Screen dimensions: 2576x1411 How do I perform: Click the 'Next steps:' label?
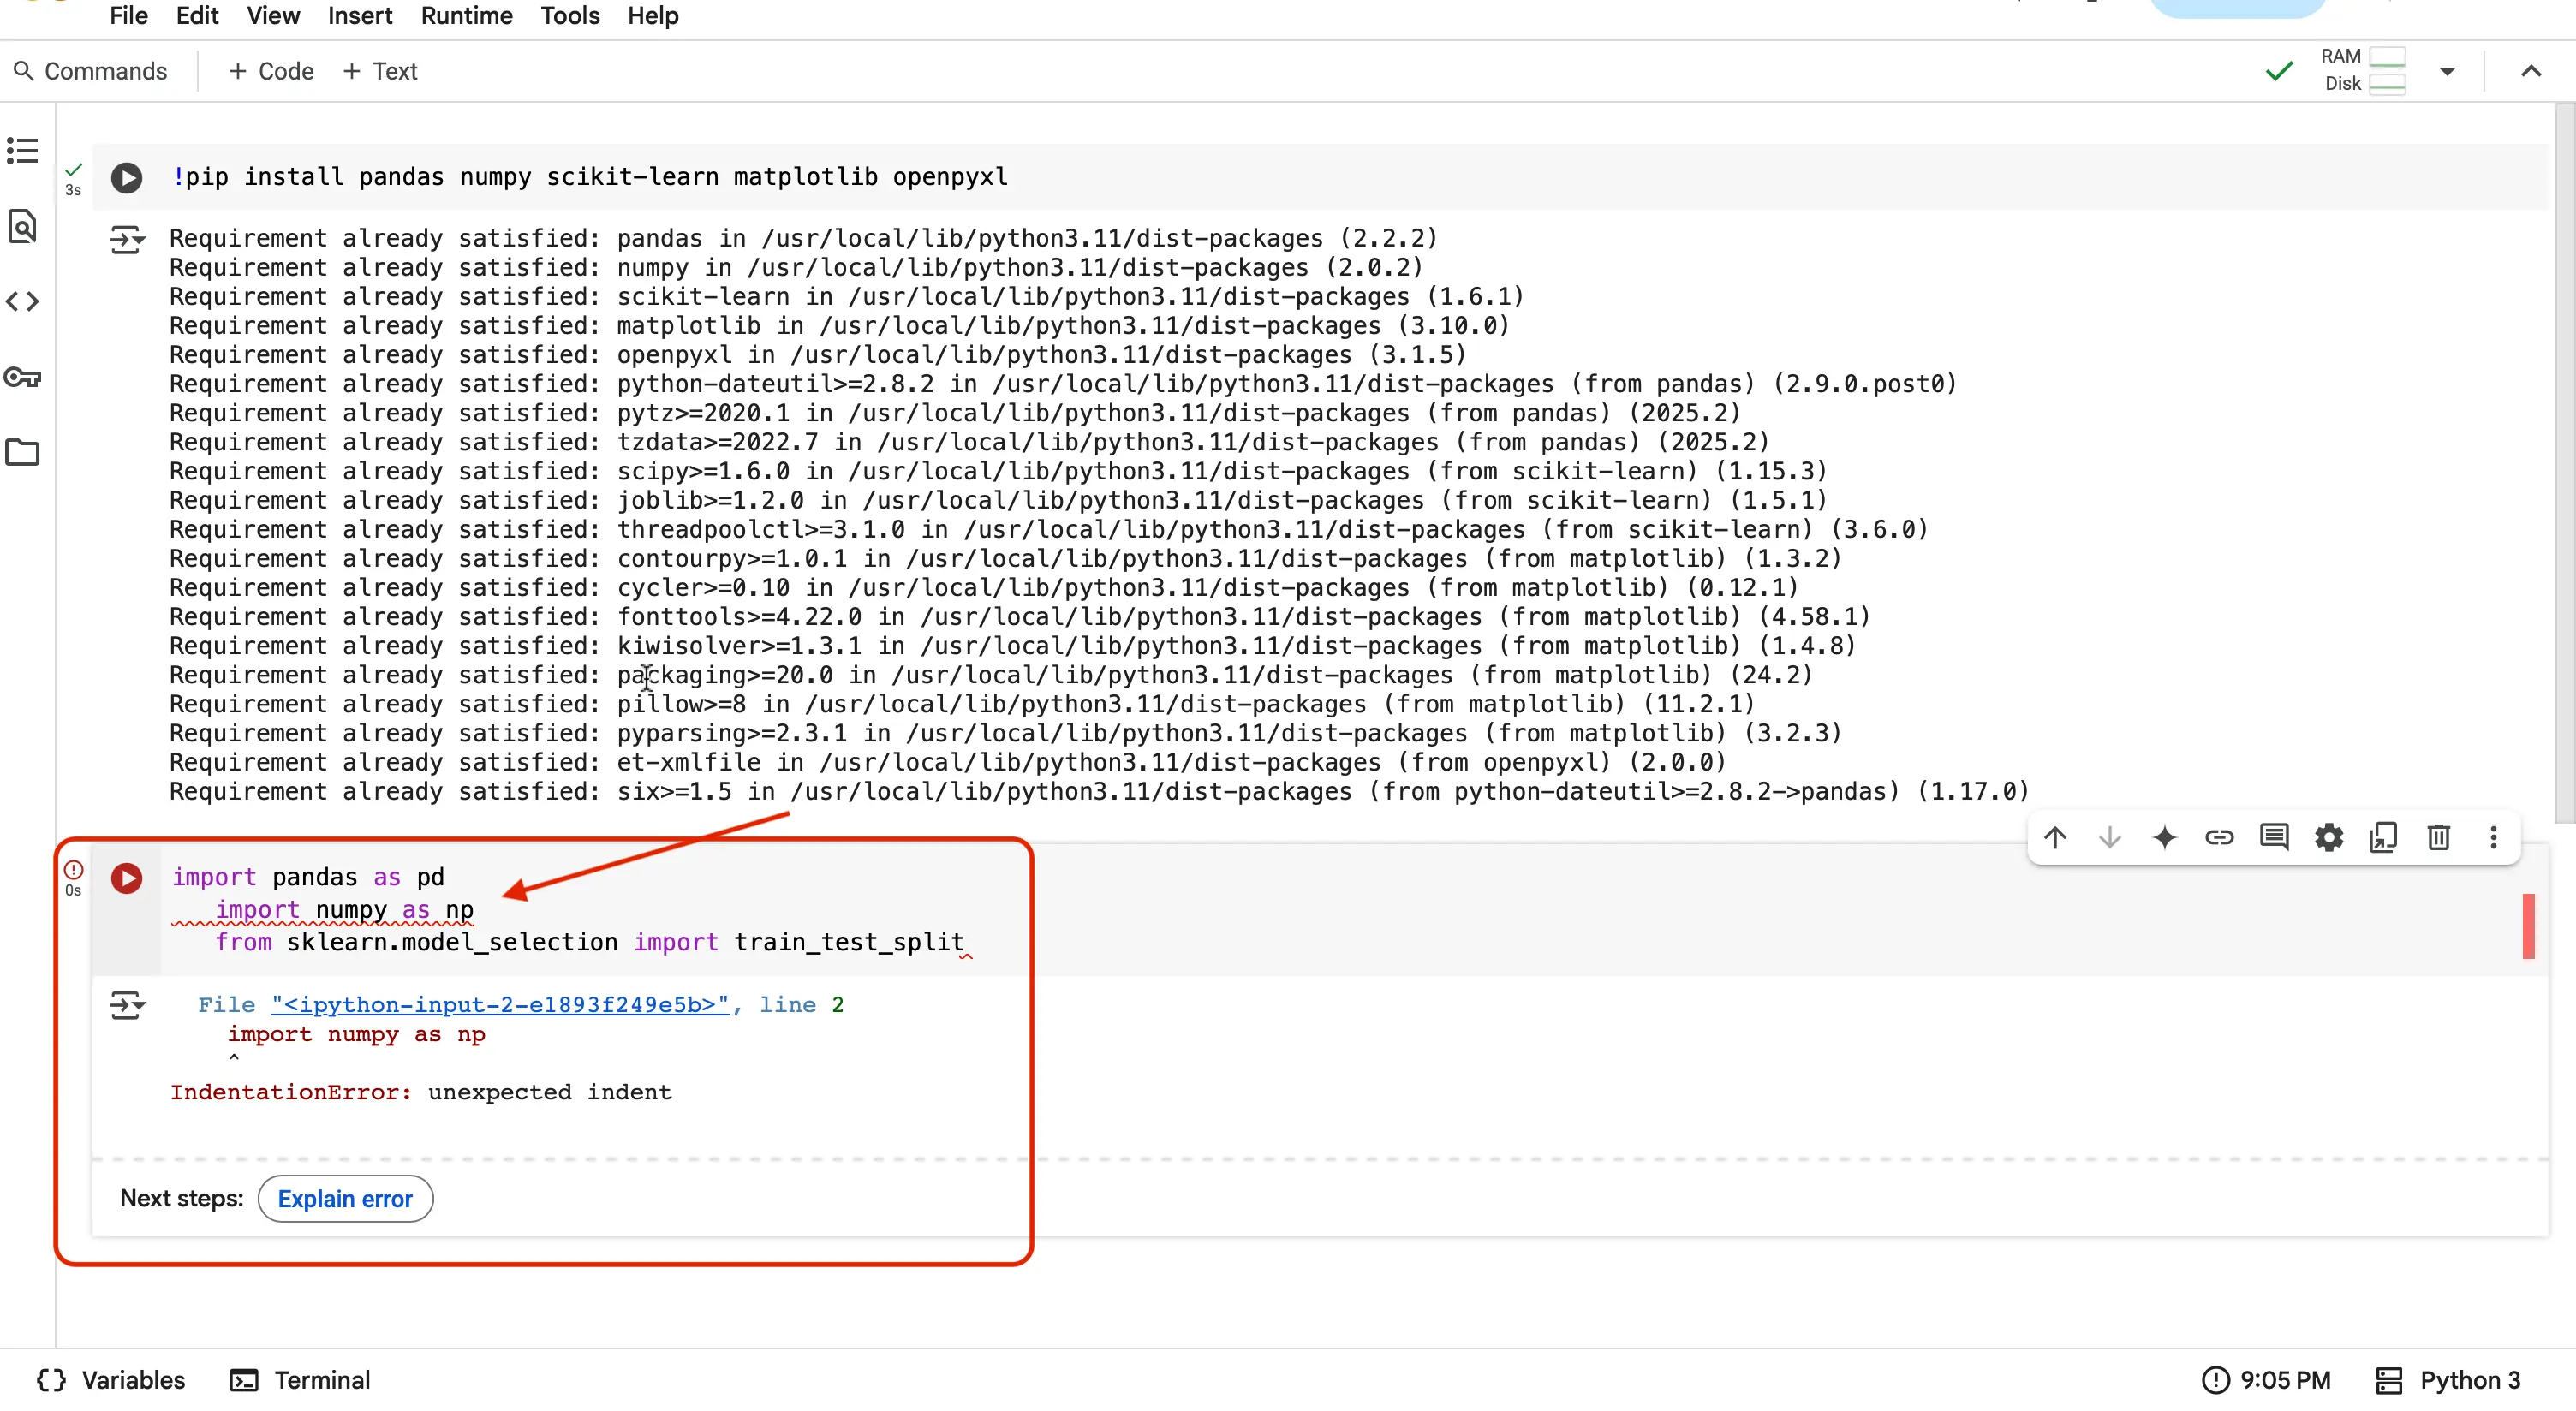pos(182,1198)
